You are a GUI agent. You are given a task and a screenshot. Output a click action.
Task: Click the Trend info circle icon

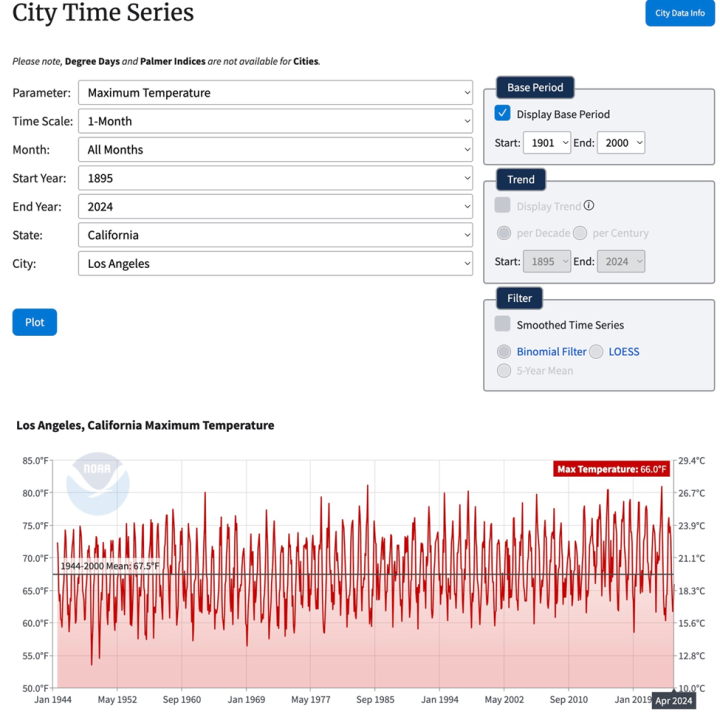(589, 206)
